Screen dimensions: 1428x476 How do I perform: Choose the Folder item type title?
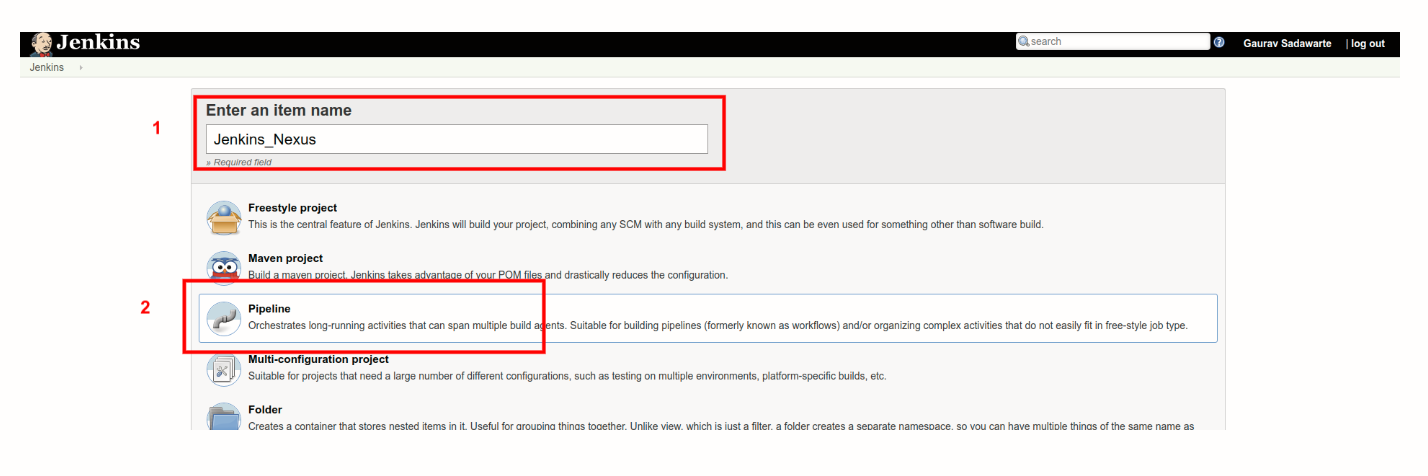[x=265, y=410]
